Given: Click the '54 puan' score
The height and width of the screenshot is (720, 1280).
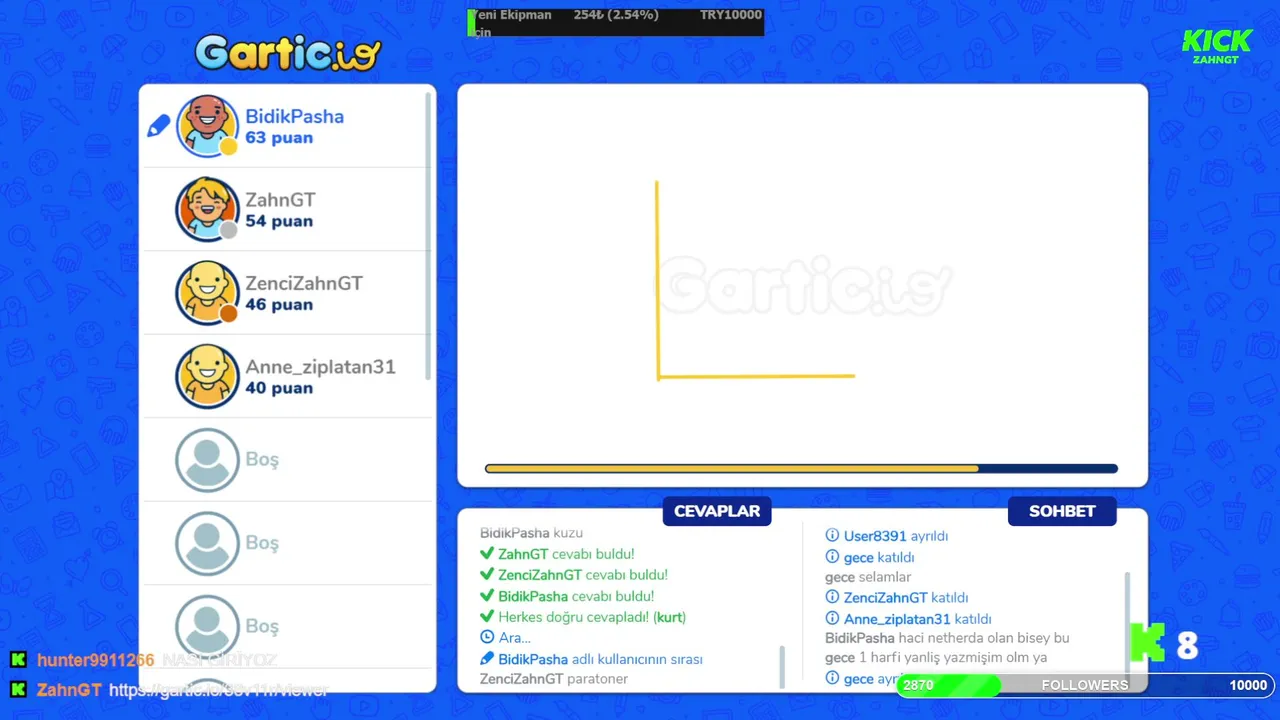Looking at the screenshot, I should 279,221.
